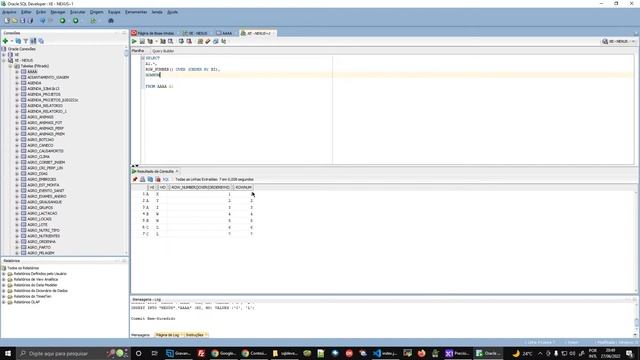Open the Arquivo menu
This screenshot has width=640, height=360.
pyautogui.click(x=9, y=12)
